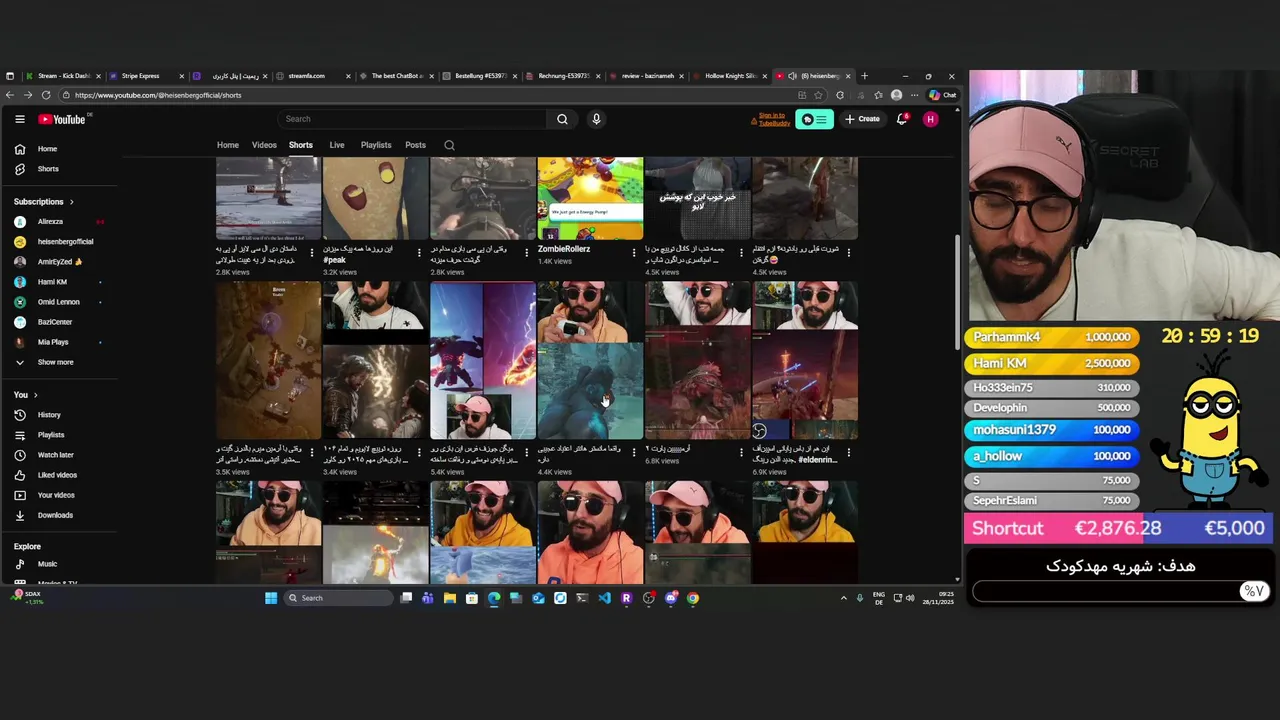The image size is (1280, 720).
Task: Open the browser Chat sidebar button
Action: (943, 95)
